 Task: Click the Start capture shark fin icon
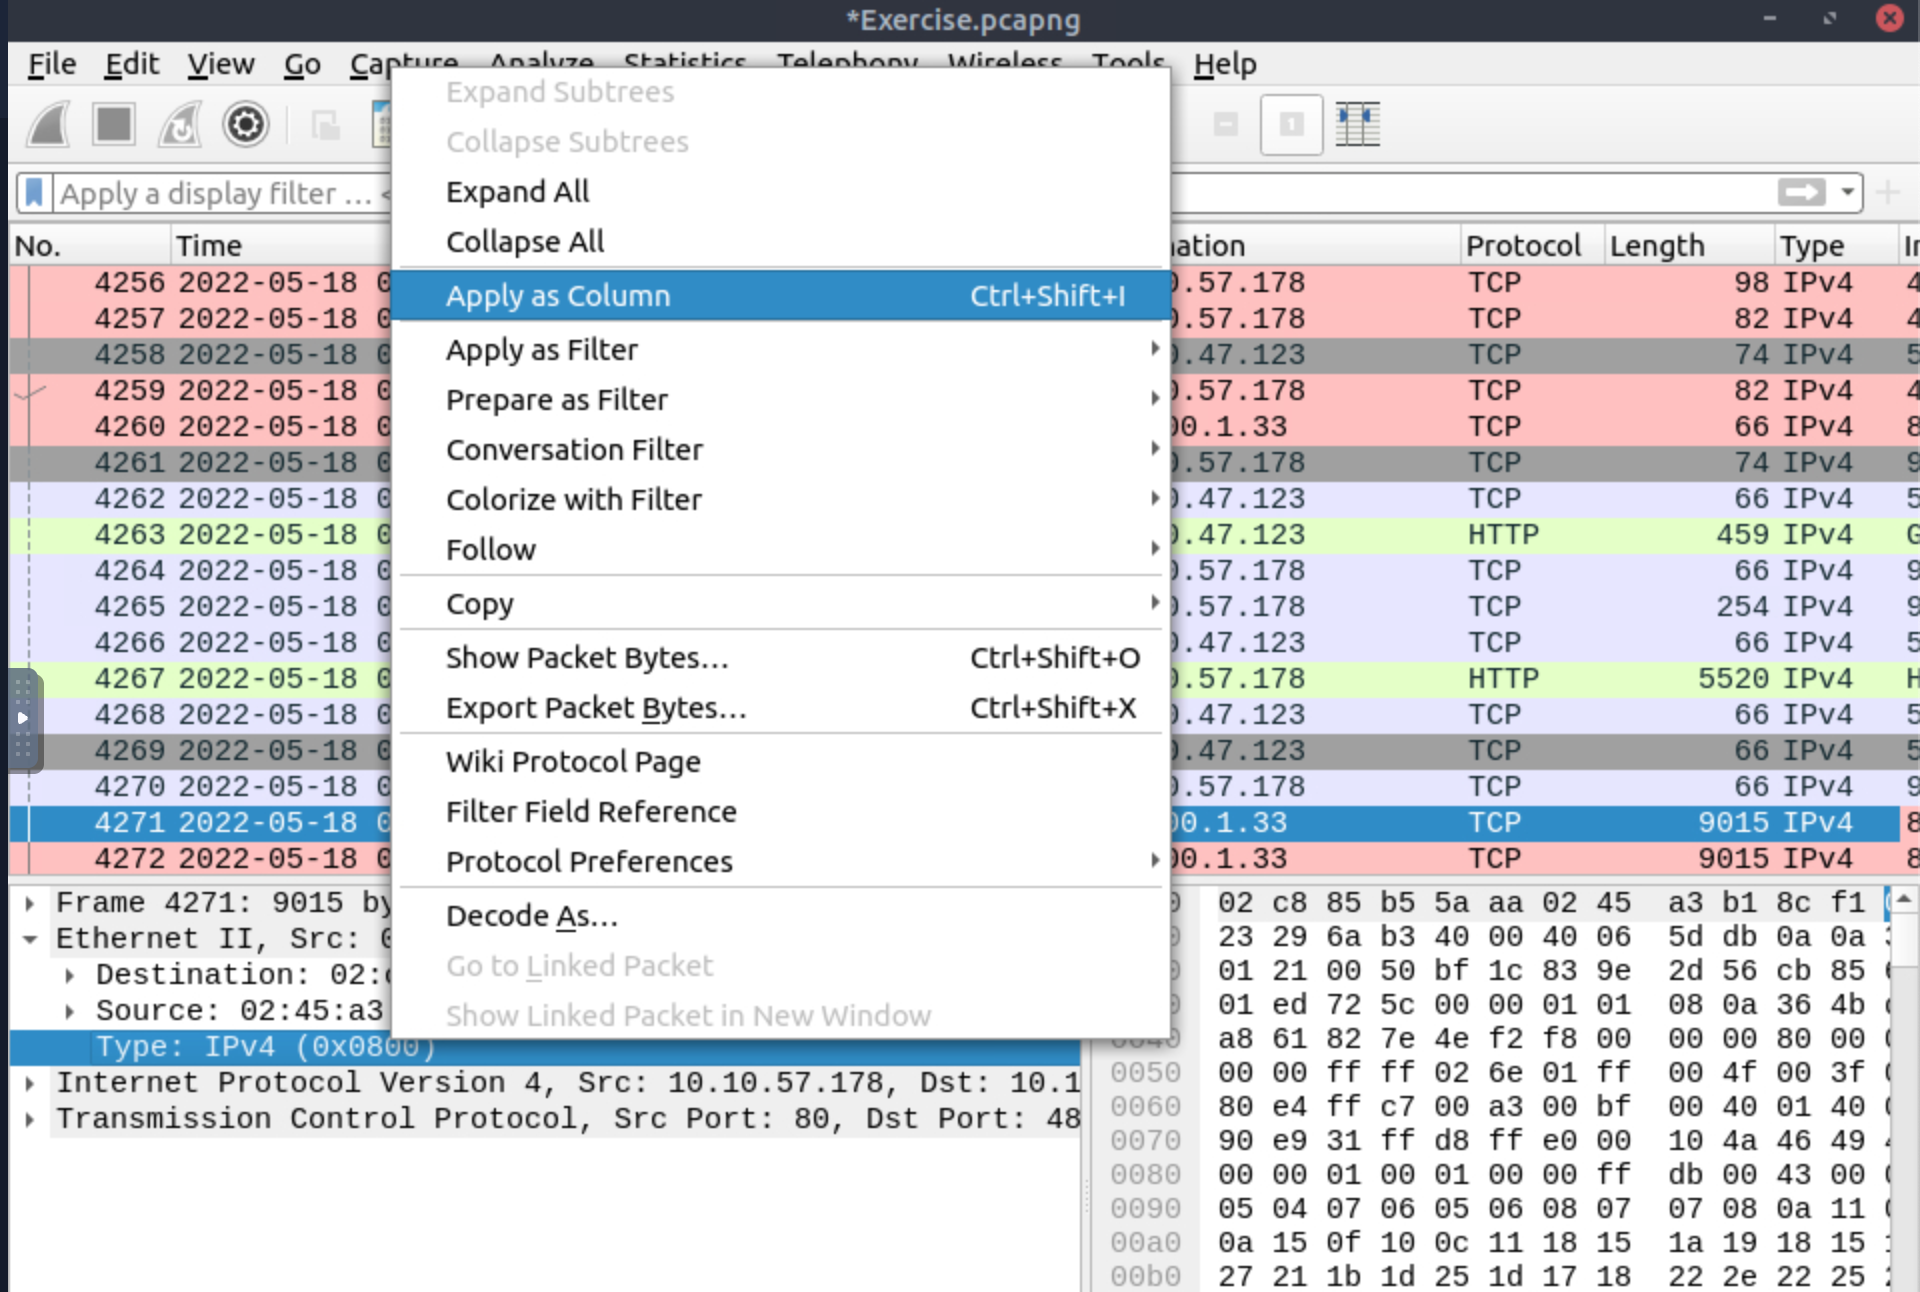(48, 126)
